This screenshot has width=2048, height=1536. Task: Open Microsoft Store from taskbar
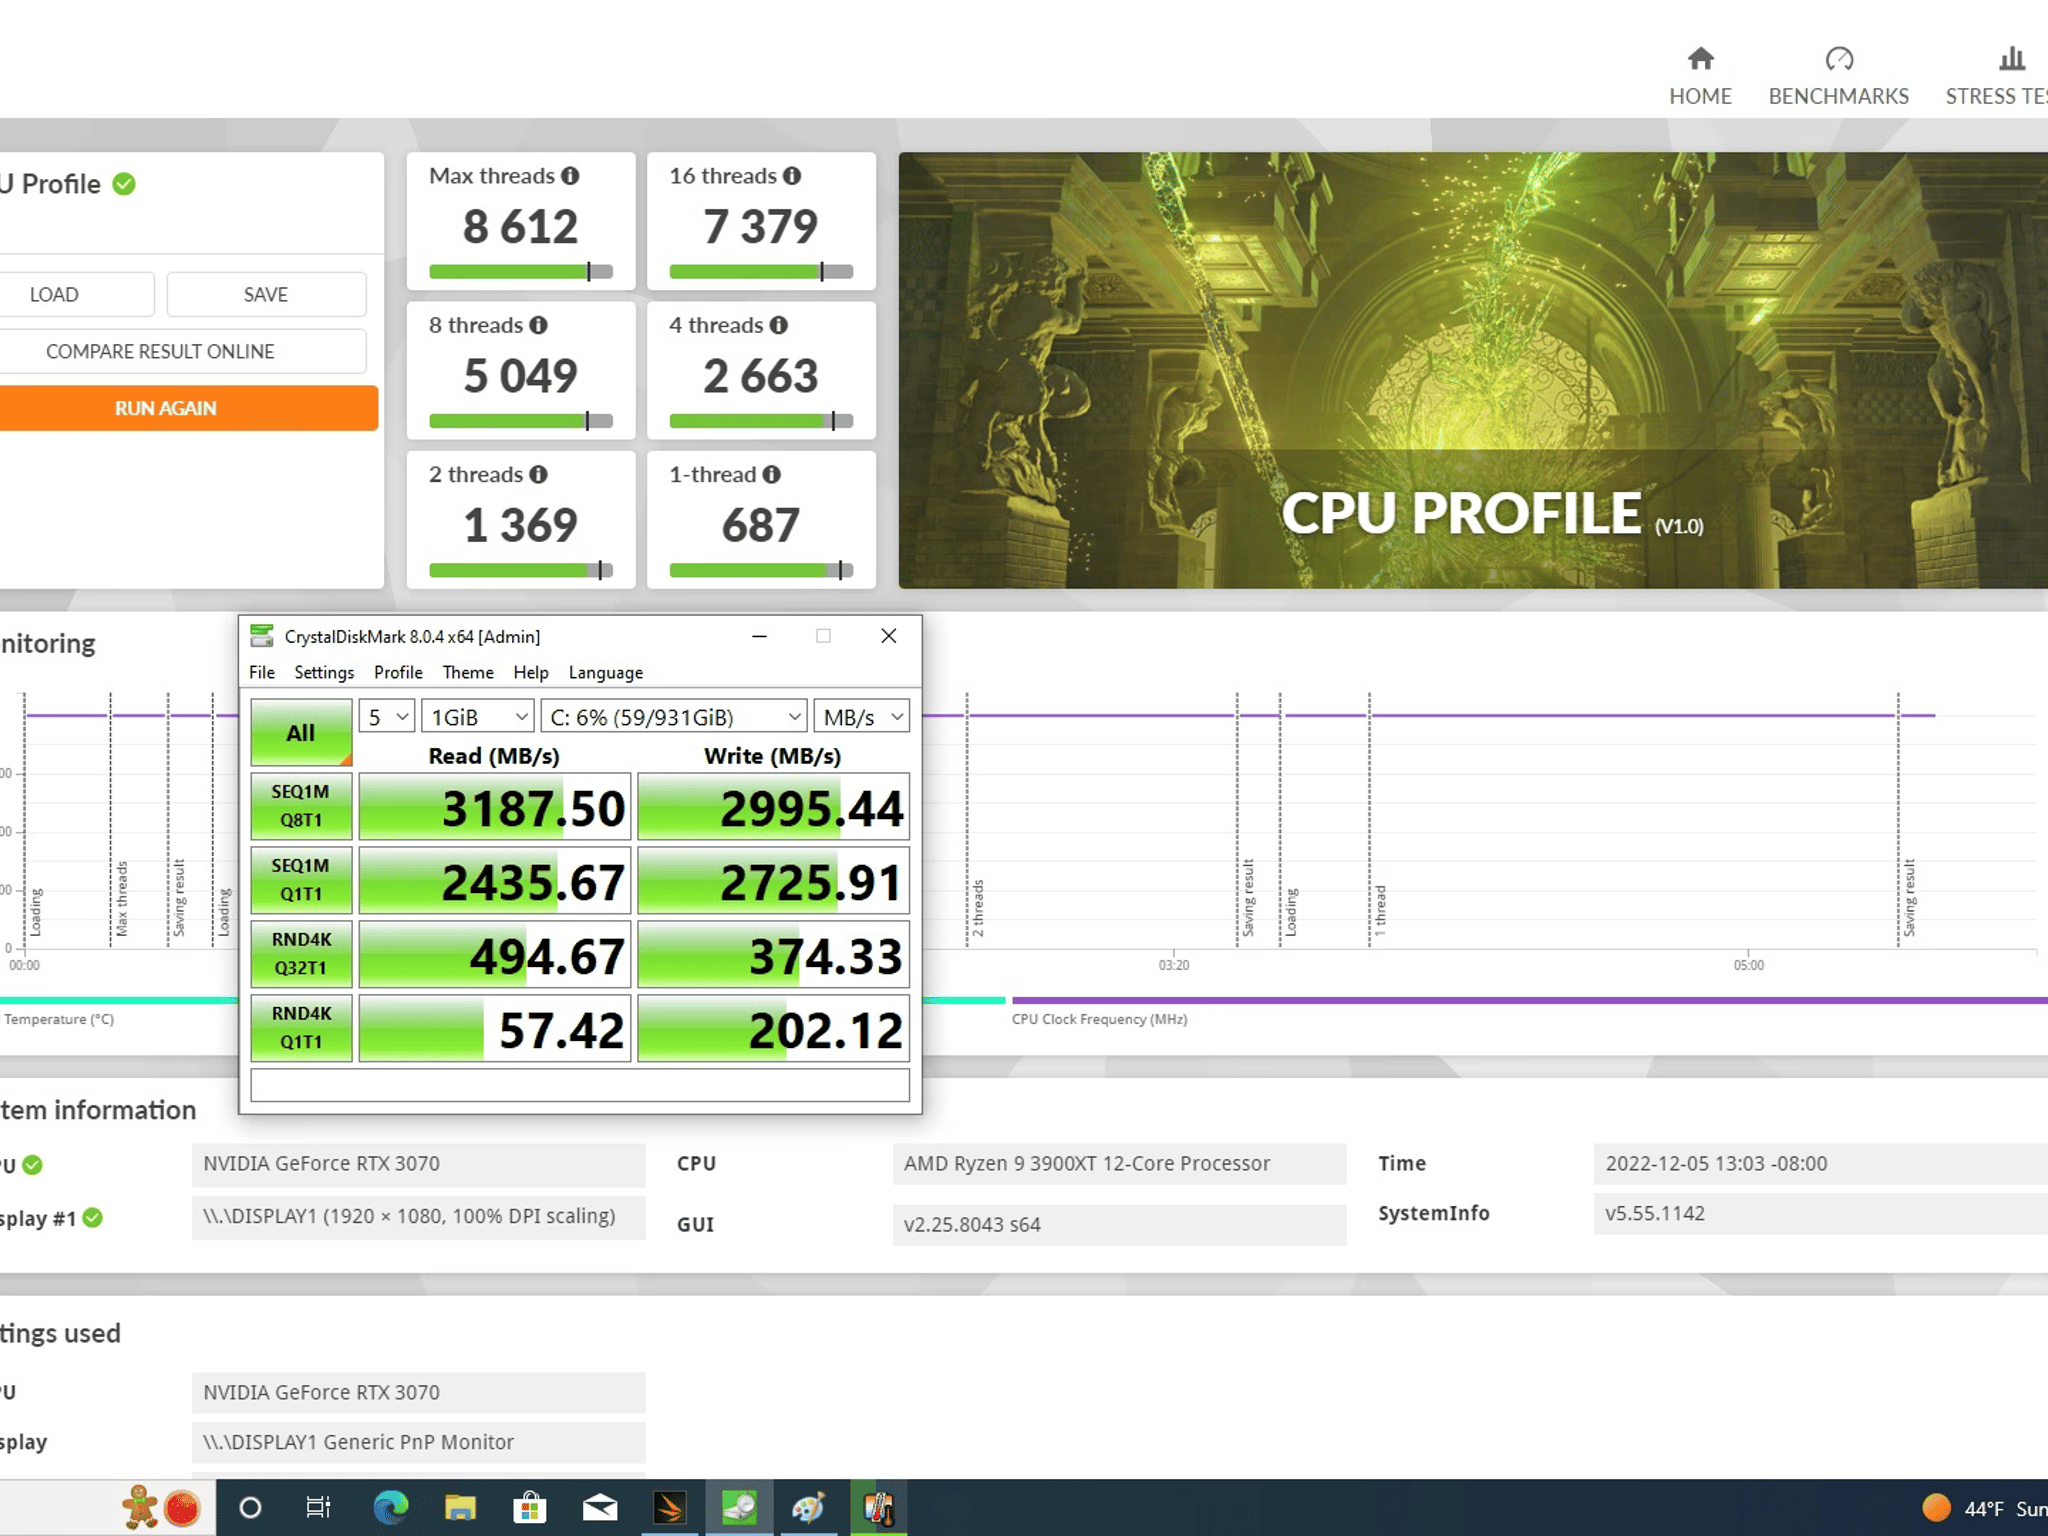click(530, 1508)
